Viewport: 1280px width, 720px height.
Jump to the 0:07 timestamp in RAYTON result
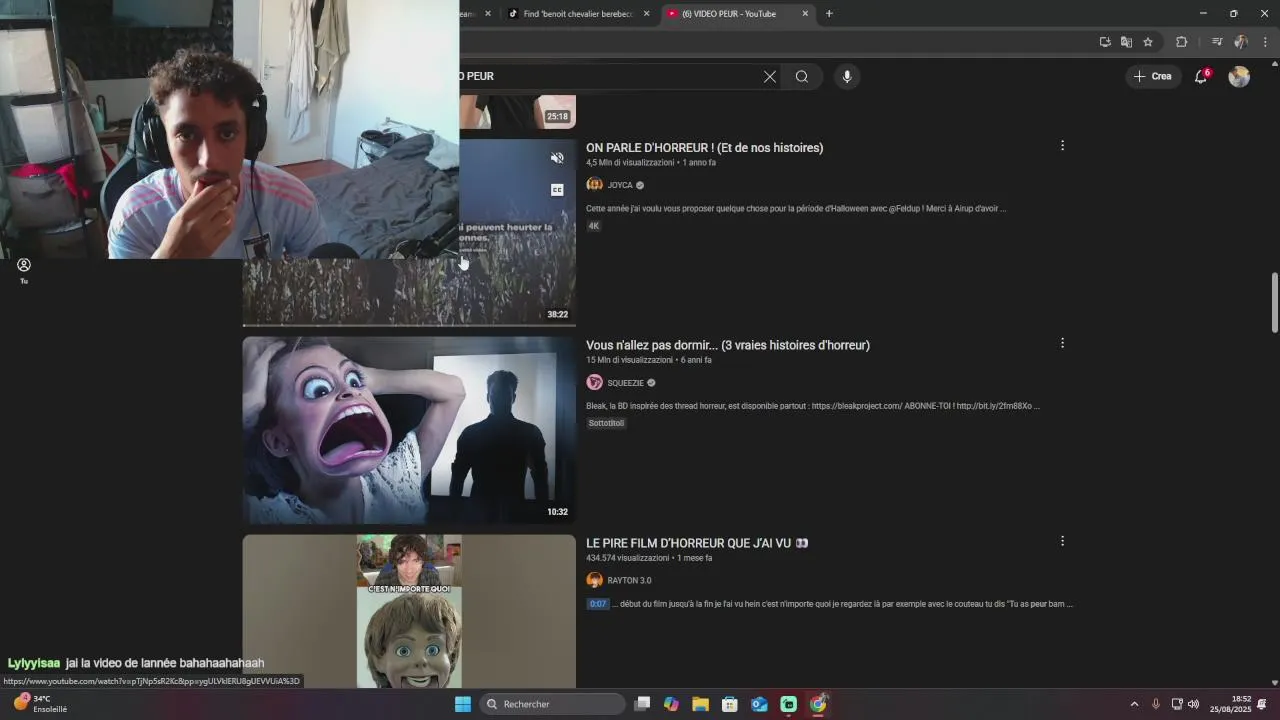pyautogui.click(x=598, y=604)
